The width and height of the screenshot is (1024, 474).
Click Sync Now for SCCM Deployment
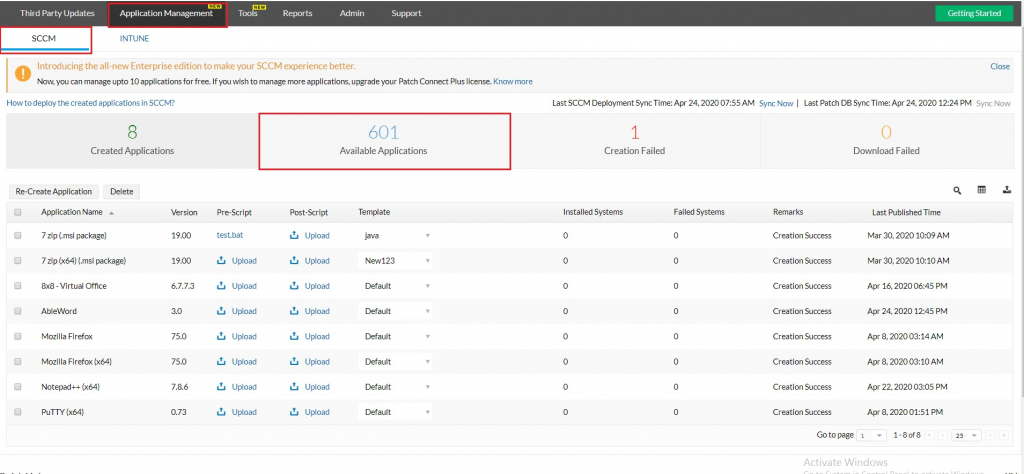tap(776, 103)
